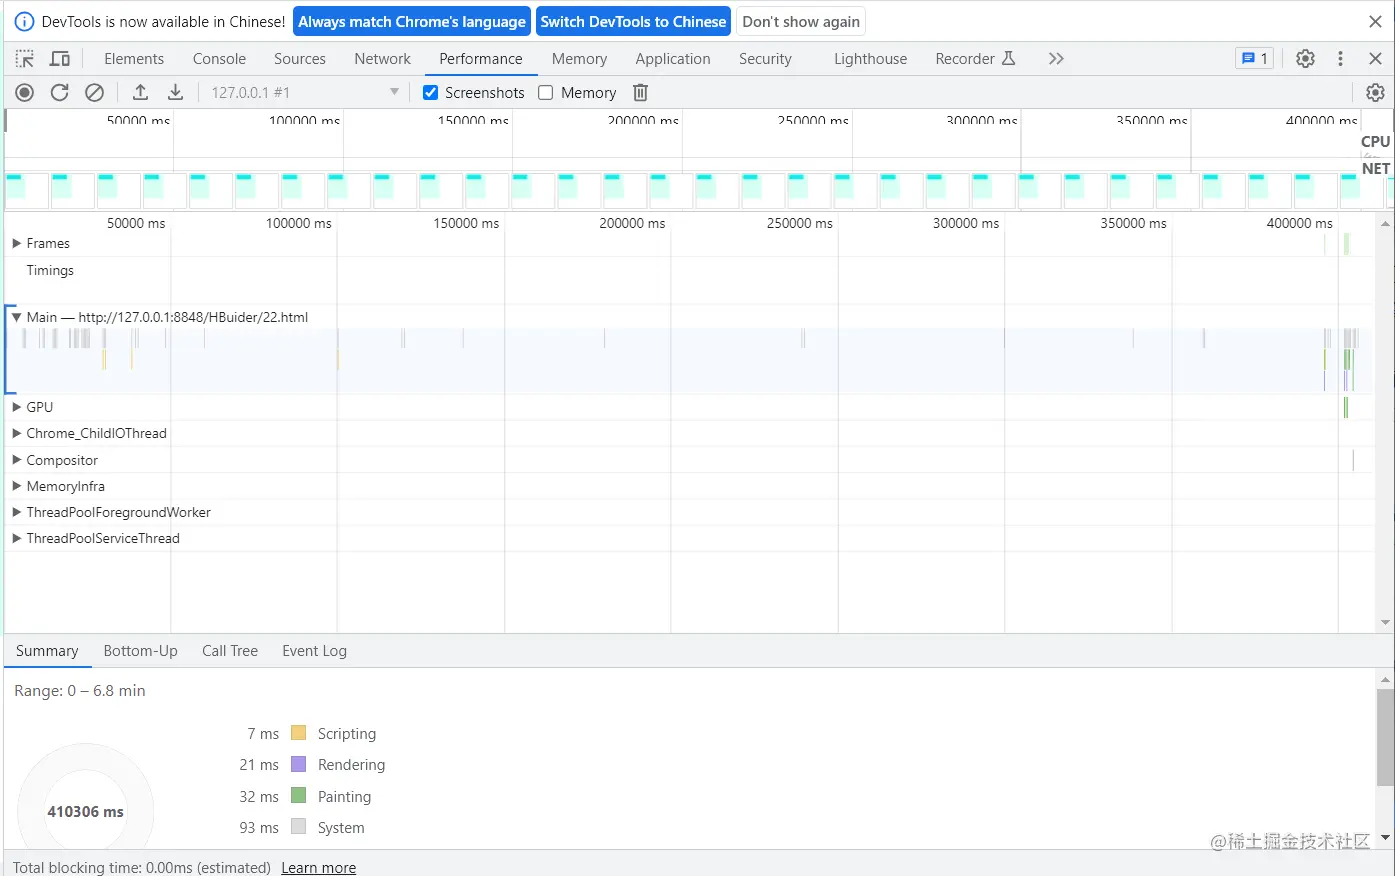Enable the Screenshots checkbox
The height and width of the screenshot is (876, 1395).
[x=431, y=93]
